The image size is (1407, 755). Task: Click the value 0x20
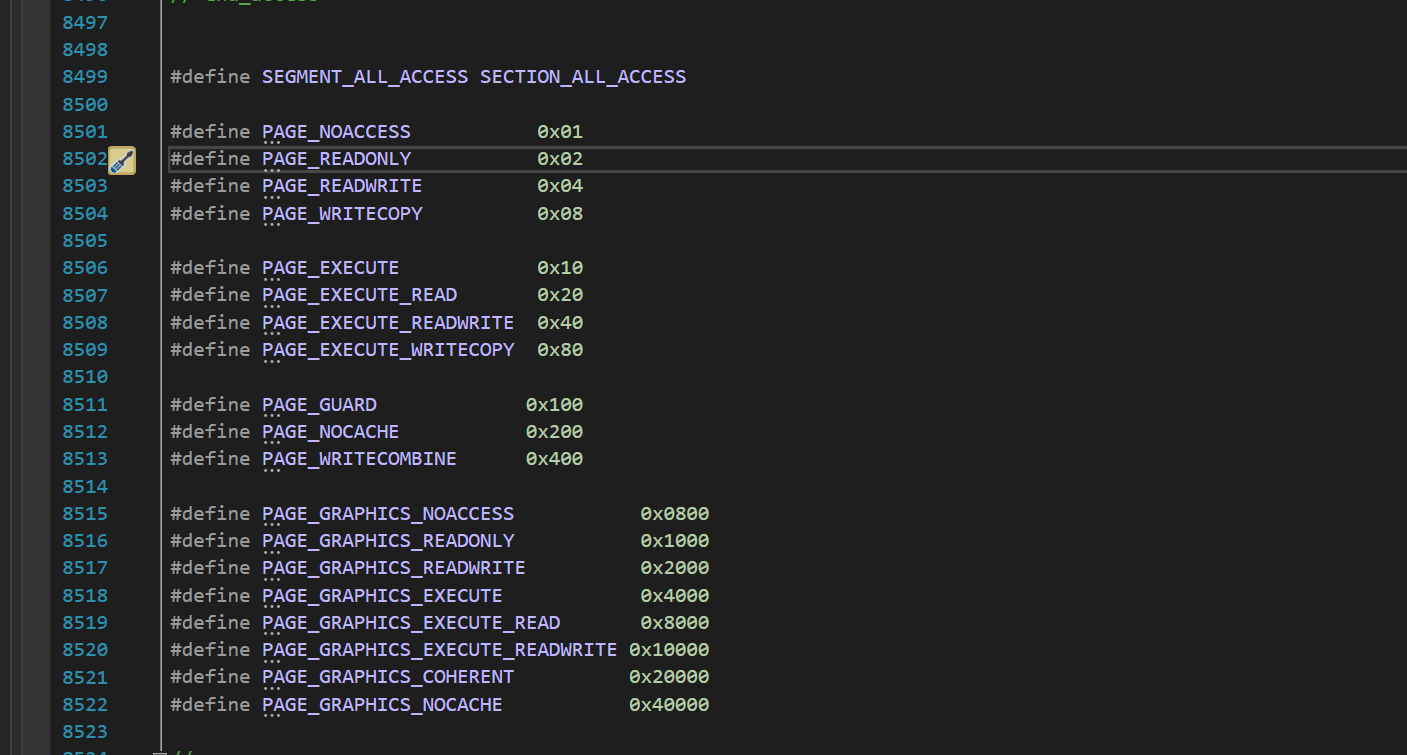(560, 295)
